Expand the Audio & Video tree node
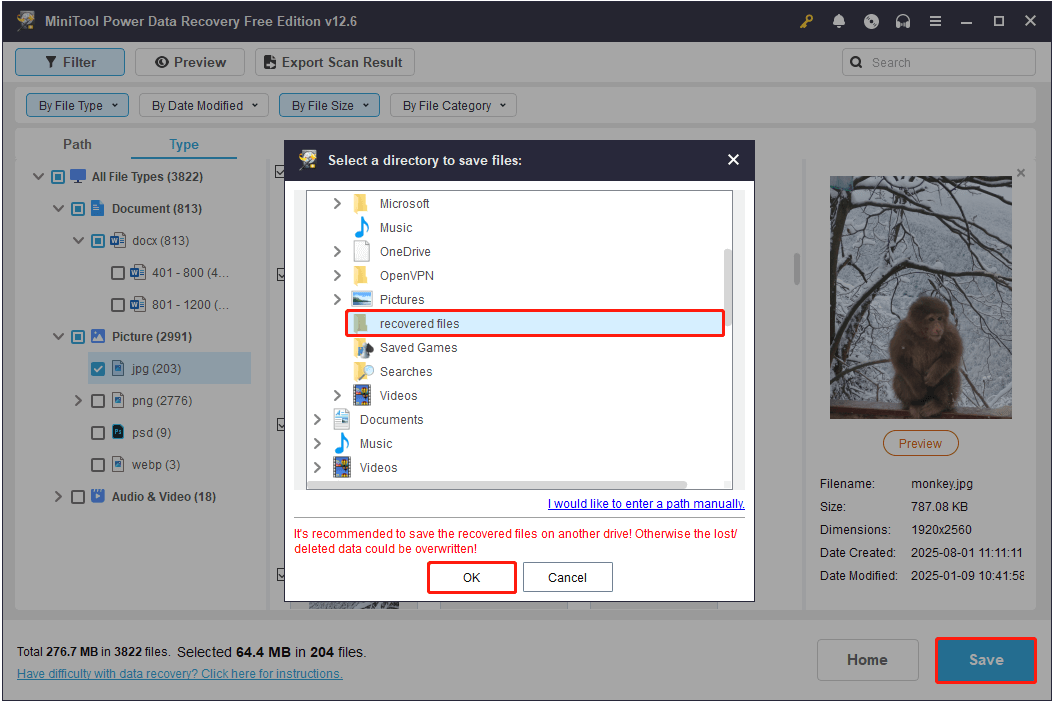This screenshot has width=1055, height=703. pos(58,496)
